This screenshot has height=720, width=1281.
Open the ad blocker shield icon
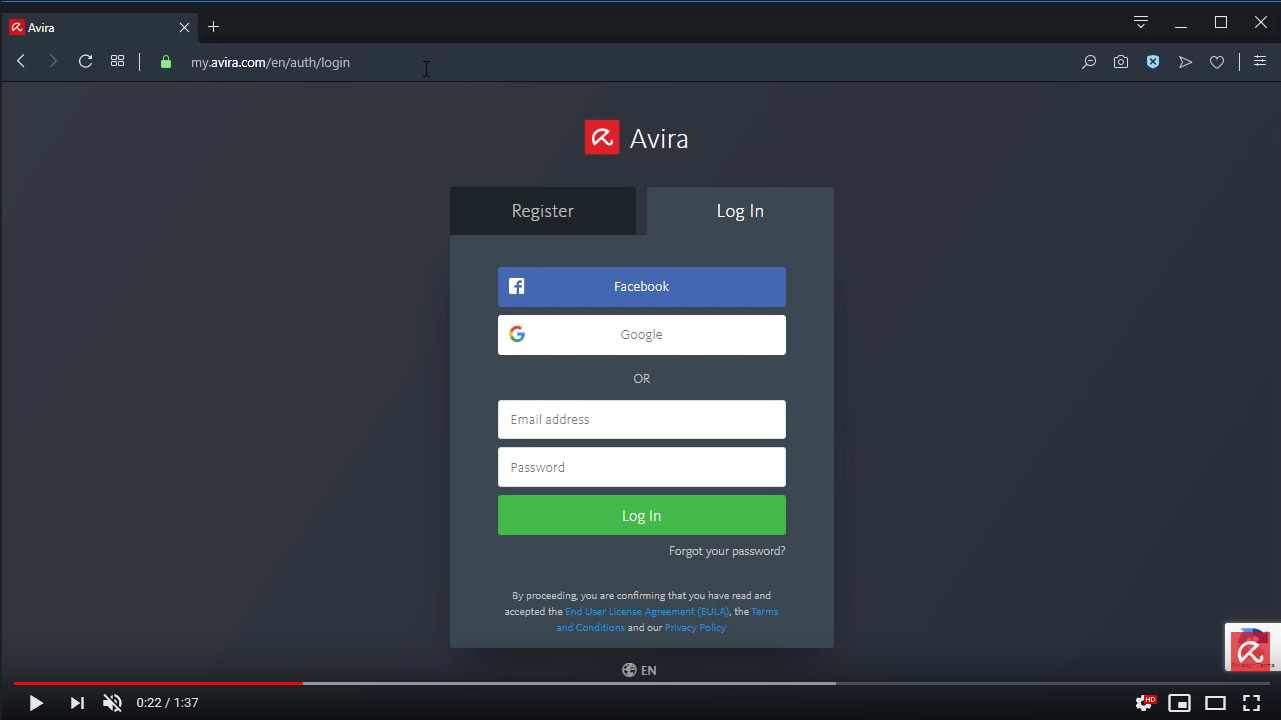pos(1153,62)
